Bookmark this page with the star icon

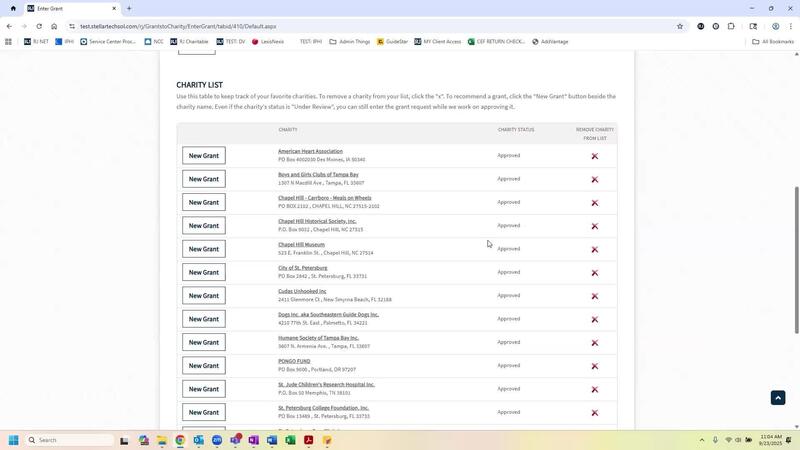(680, 26)
